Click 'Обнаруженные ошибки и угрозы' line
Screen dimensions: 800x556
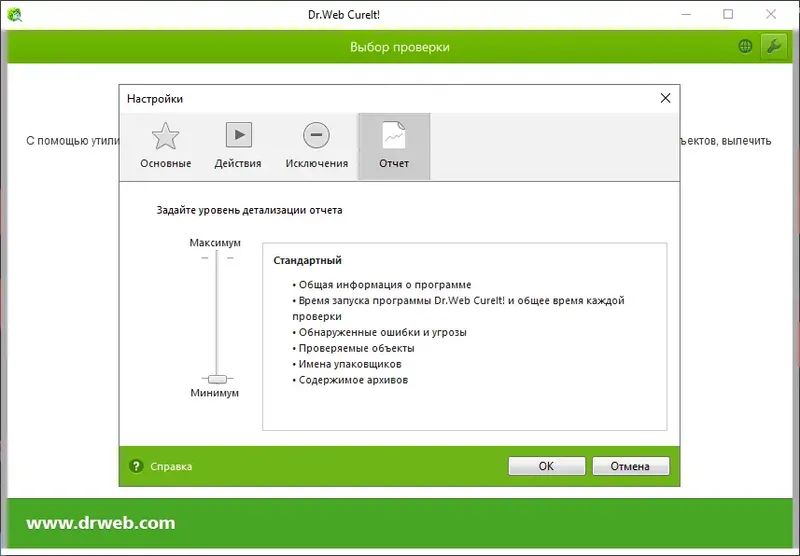coord(379,332)
